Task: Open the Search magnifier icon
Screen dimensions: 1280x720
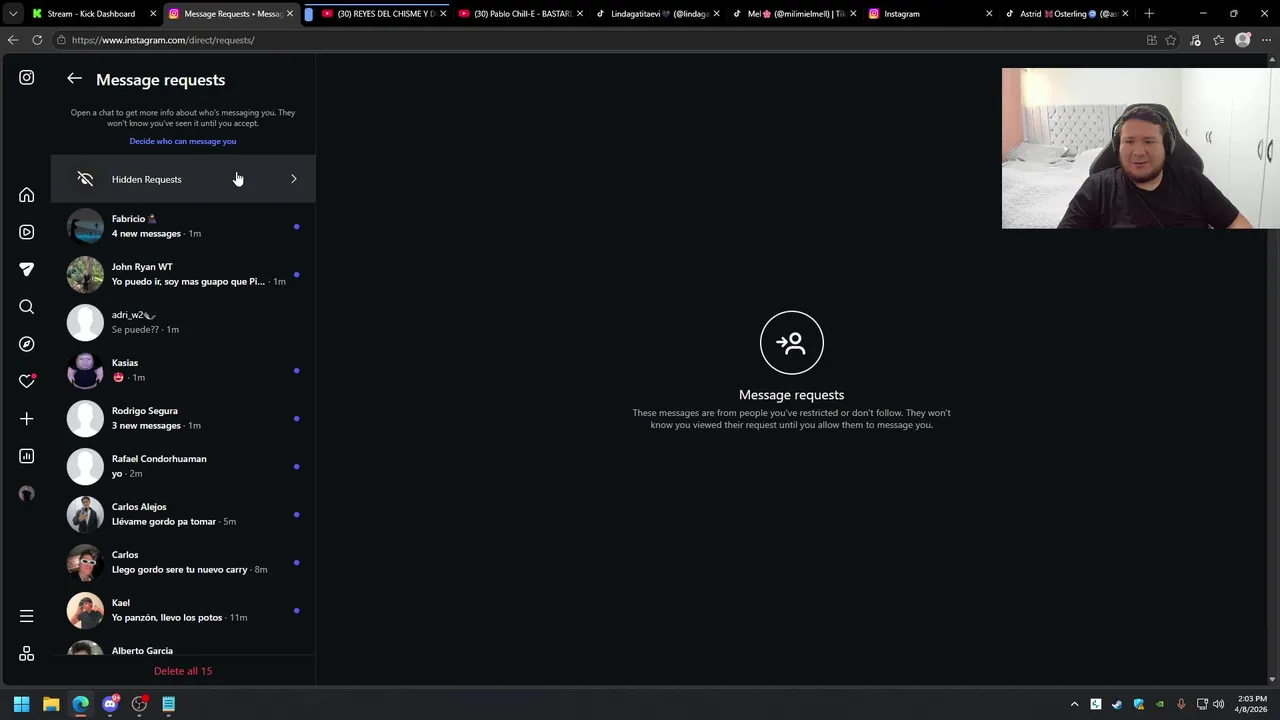Action: coord(27,307)
